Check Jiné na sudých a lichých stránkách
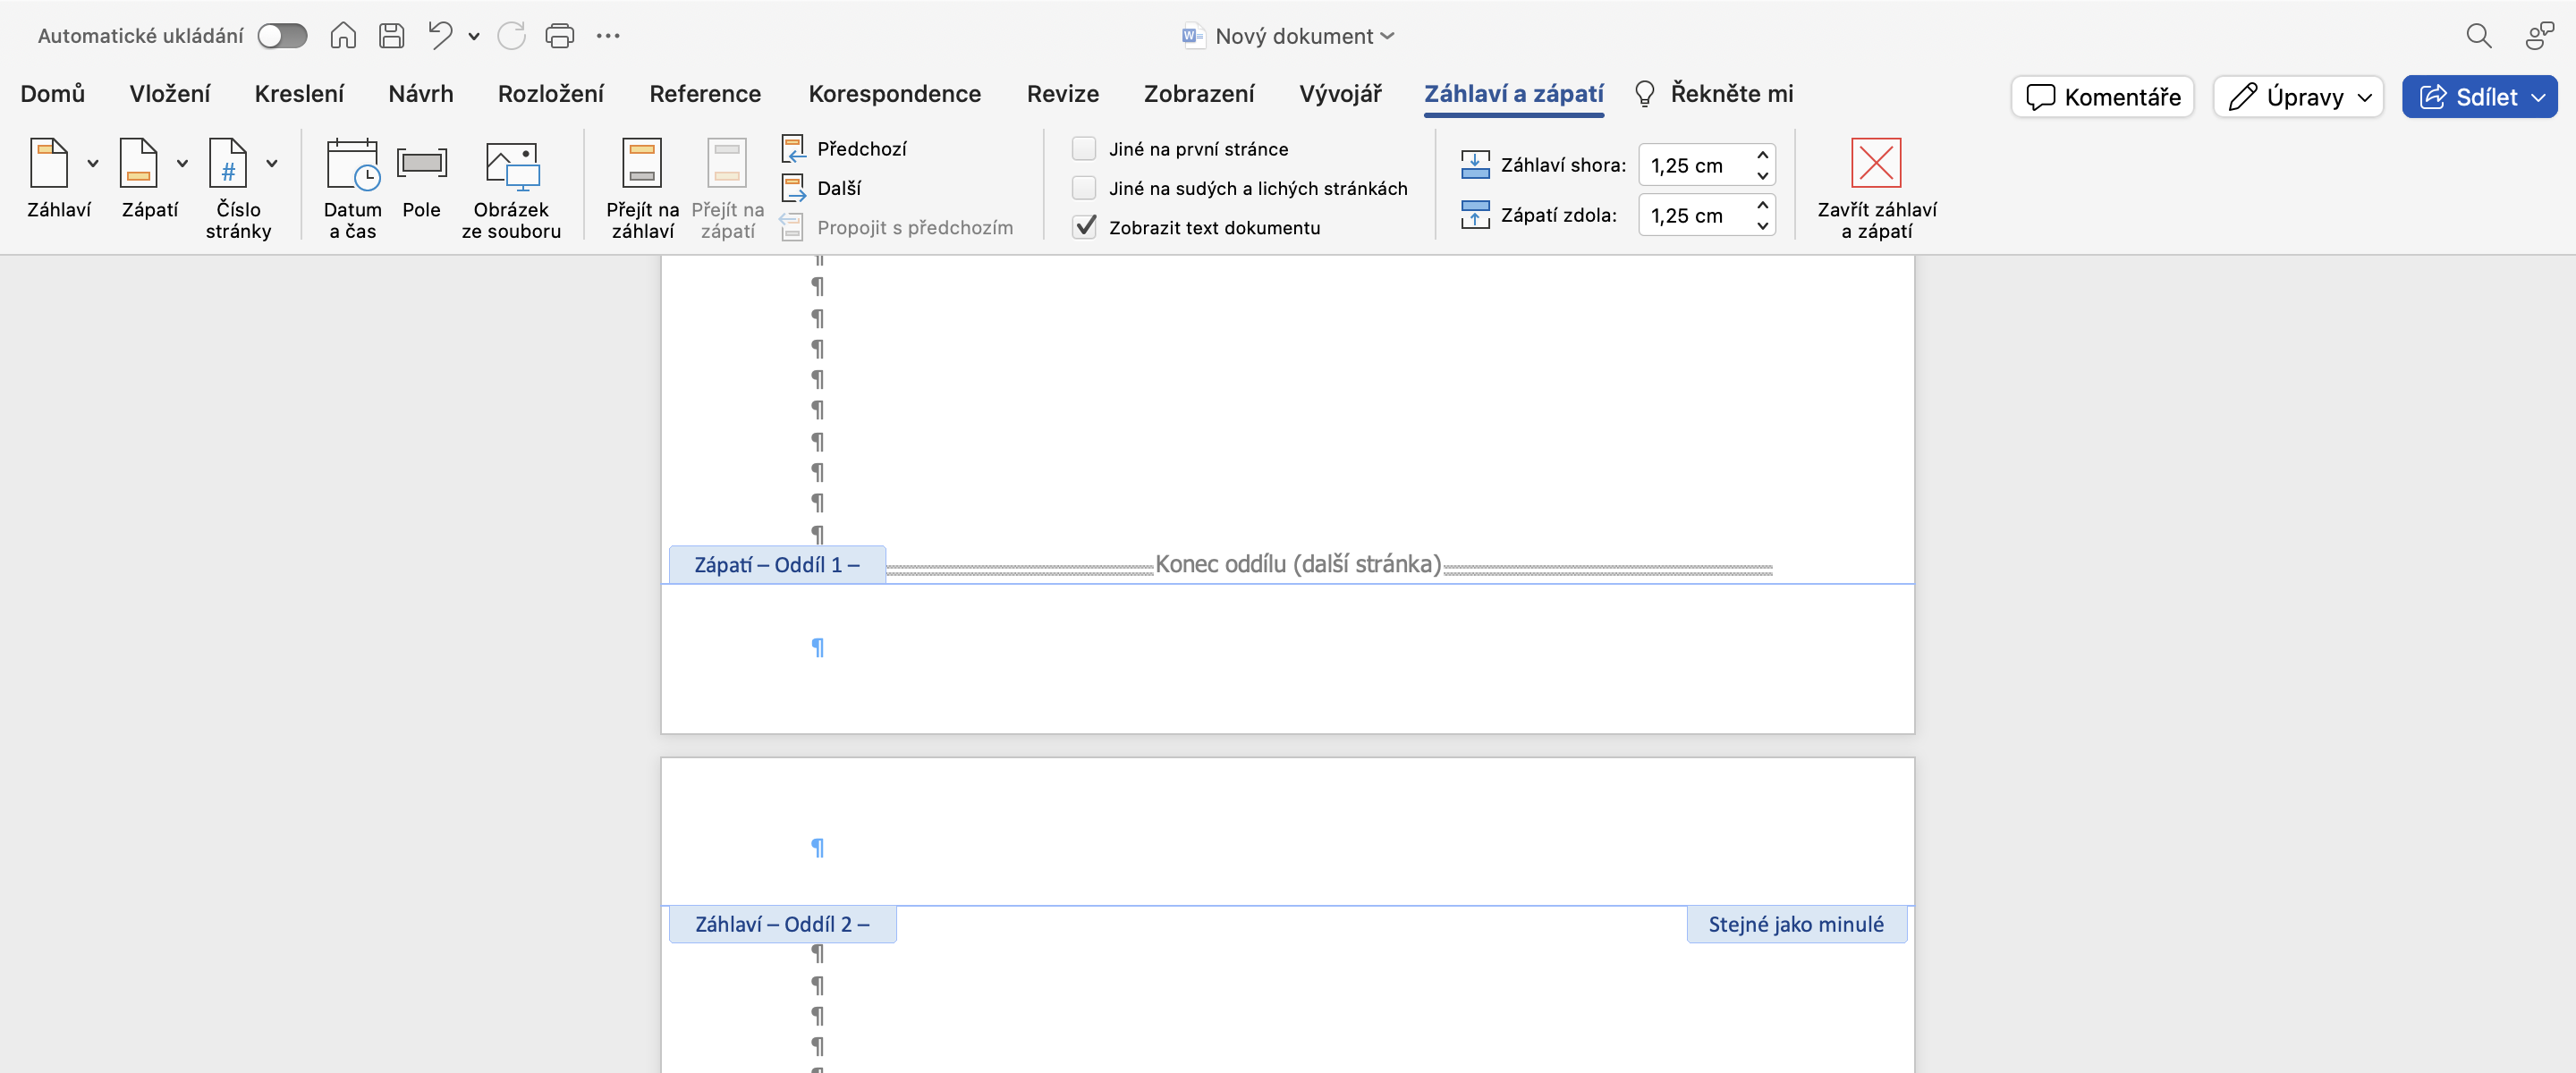This screenshot has height=1073, width=2576. coord(1084,188)
